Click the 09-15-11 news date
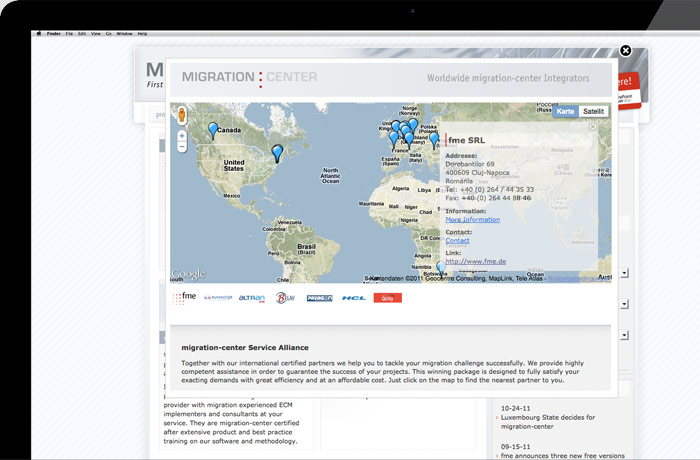The height and width of the screenshot is (460, 700). point(515,447)
